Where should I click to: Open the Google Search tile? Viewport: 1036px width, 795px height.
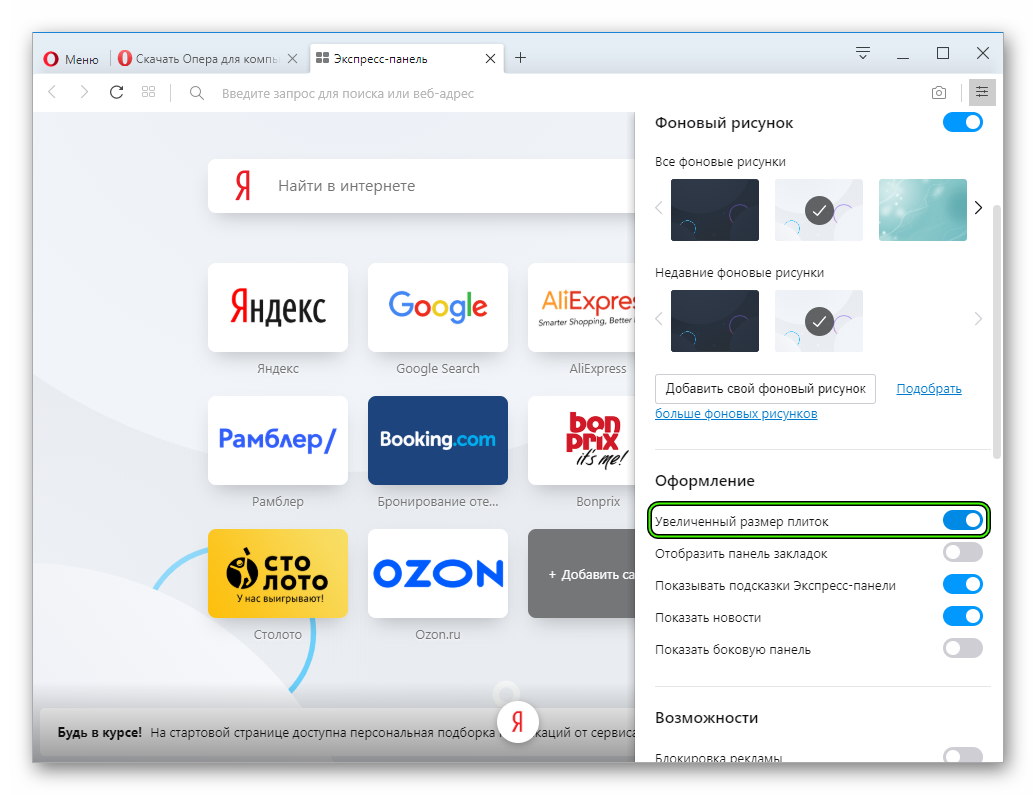pos(437,307)
